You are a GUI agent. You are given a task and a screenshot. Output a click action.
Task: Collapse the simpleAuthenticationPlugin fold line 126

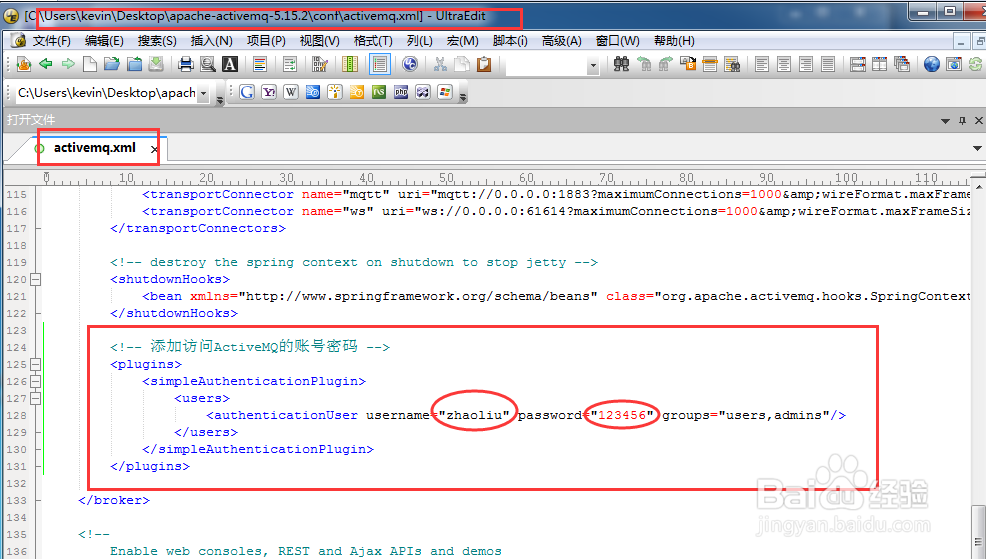36,381
